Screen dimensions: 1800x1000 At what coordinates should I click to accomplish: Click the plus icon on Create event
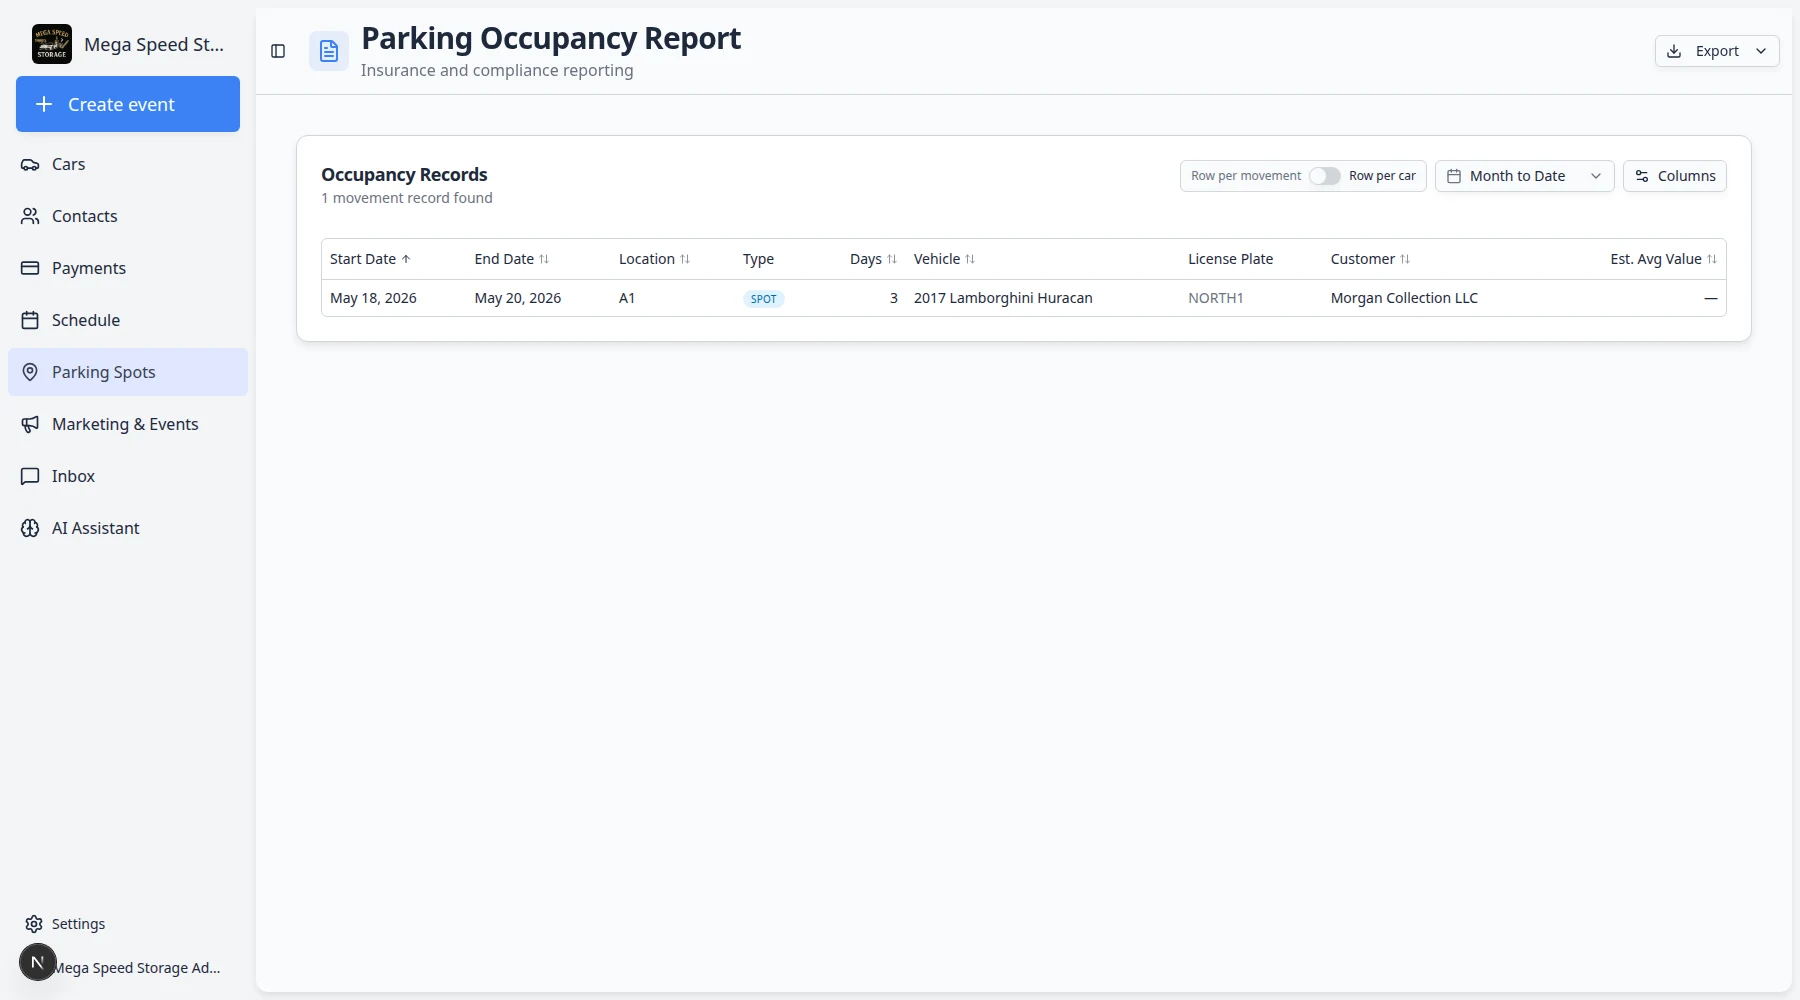(x=44, y=104)
